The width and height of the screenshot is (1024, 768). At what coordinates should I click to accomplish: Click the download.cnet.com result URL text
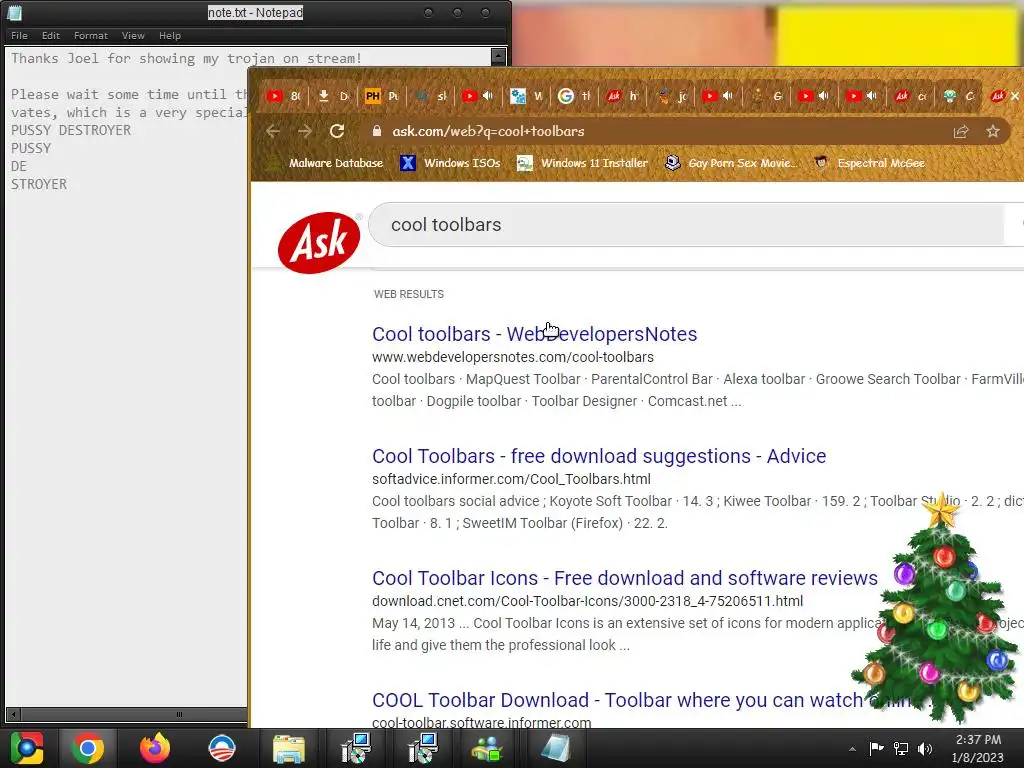tap(588, 601)
